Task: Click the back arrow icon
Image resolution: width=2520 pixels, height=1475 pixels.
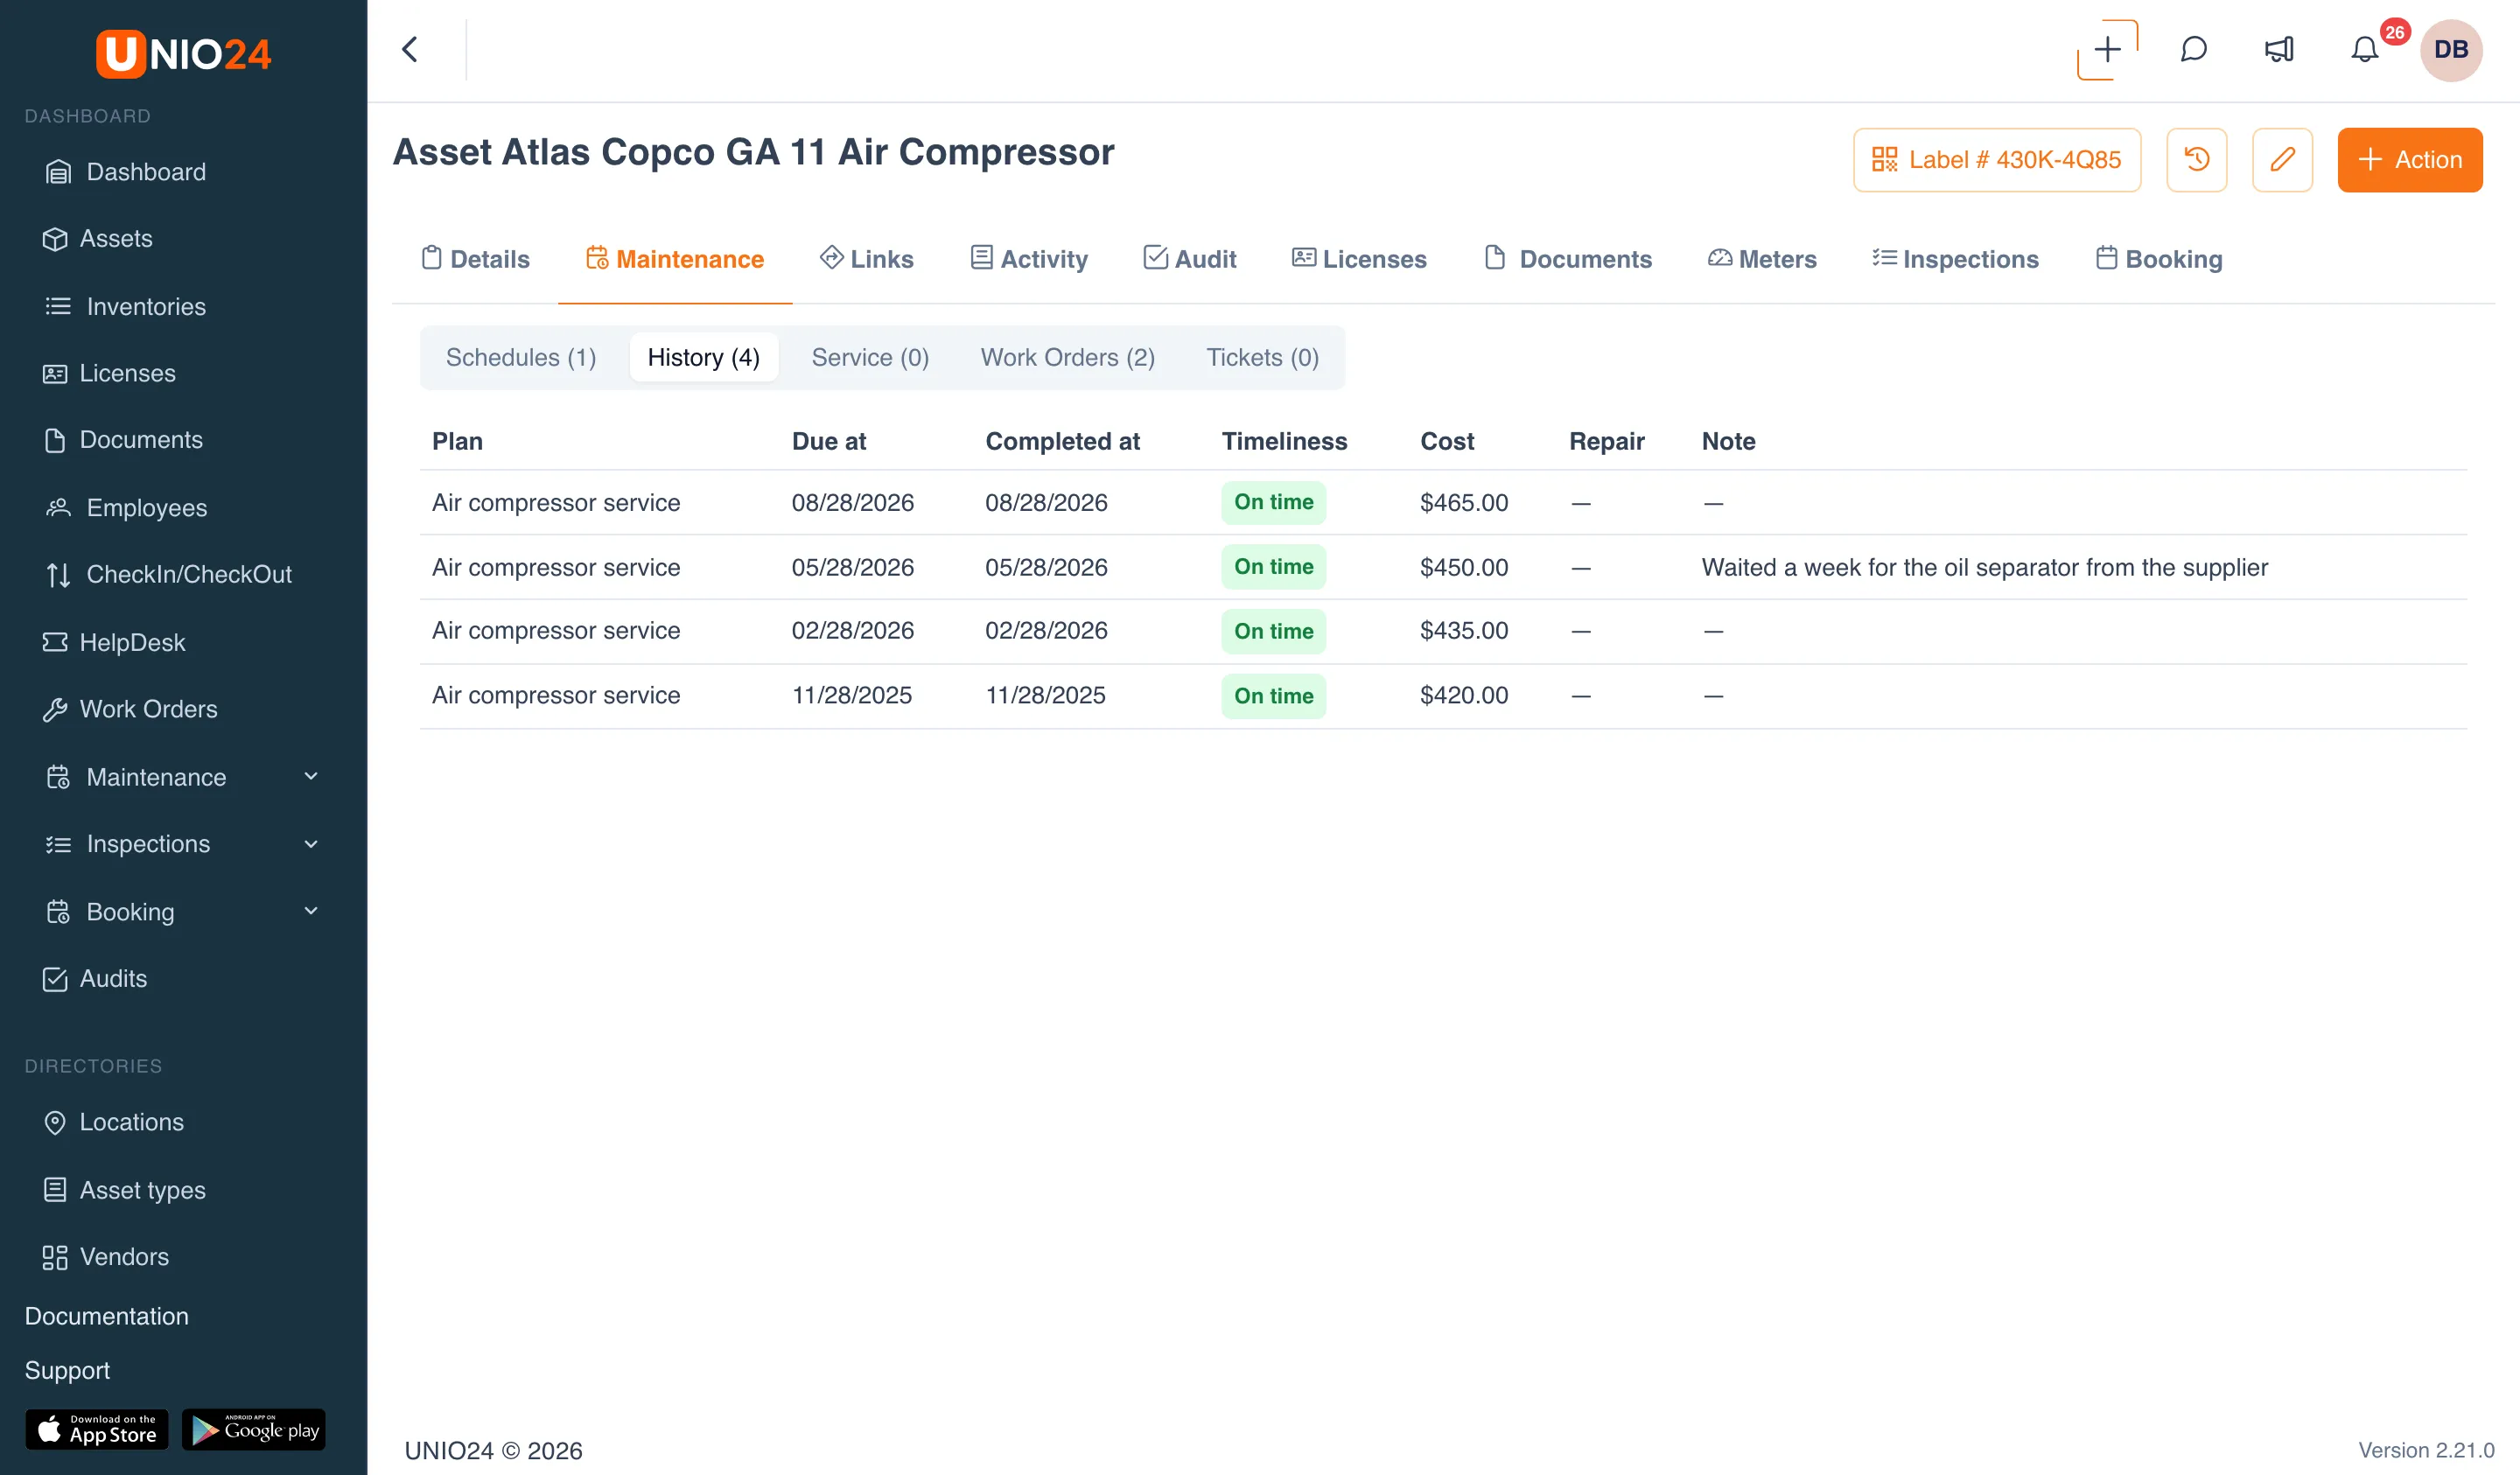Action: pos(410,50)
